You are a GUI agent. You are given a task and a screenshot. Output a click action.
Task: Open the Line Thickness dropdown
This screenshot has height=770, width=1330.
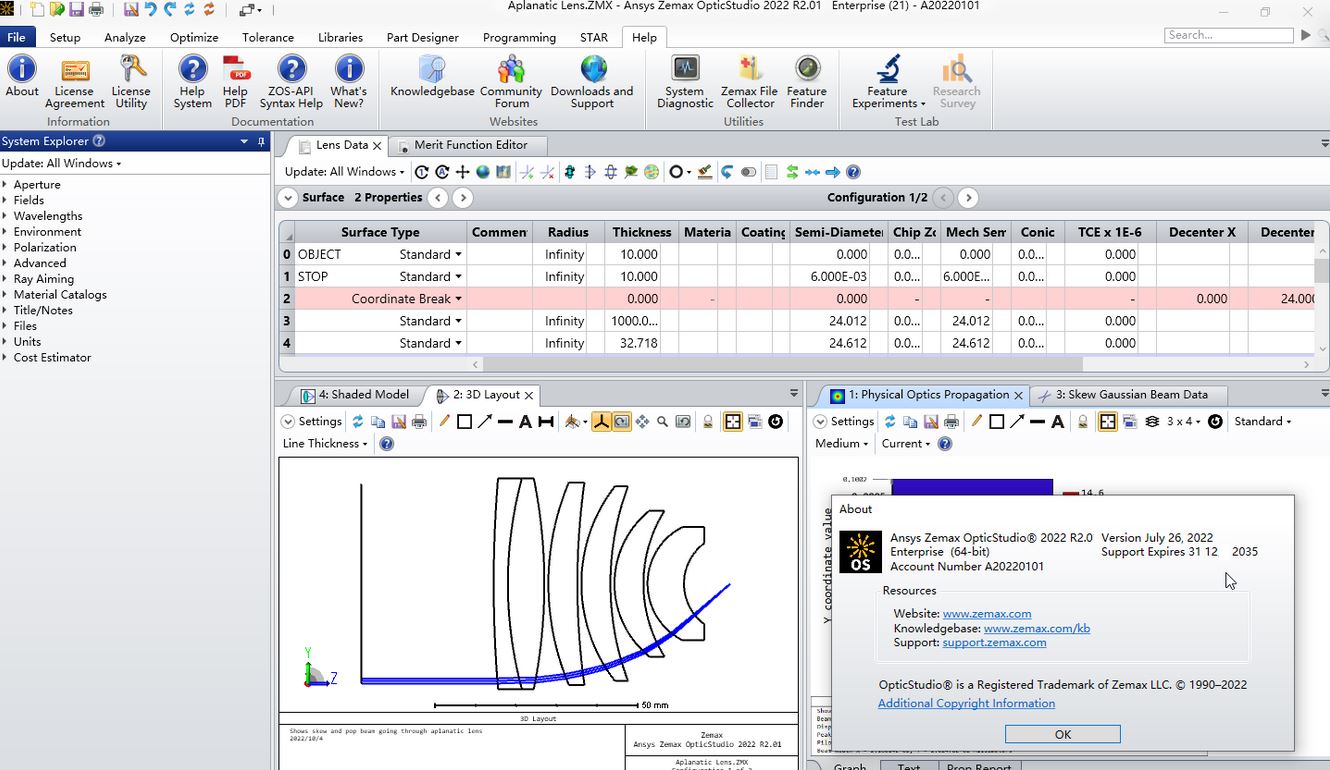[323, 443]
